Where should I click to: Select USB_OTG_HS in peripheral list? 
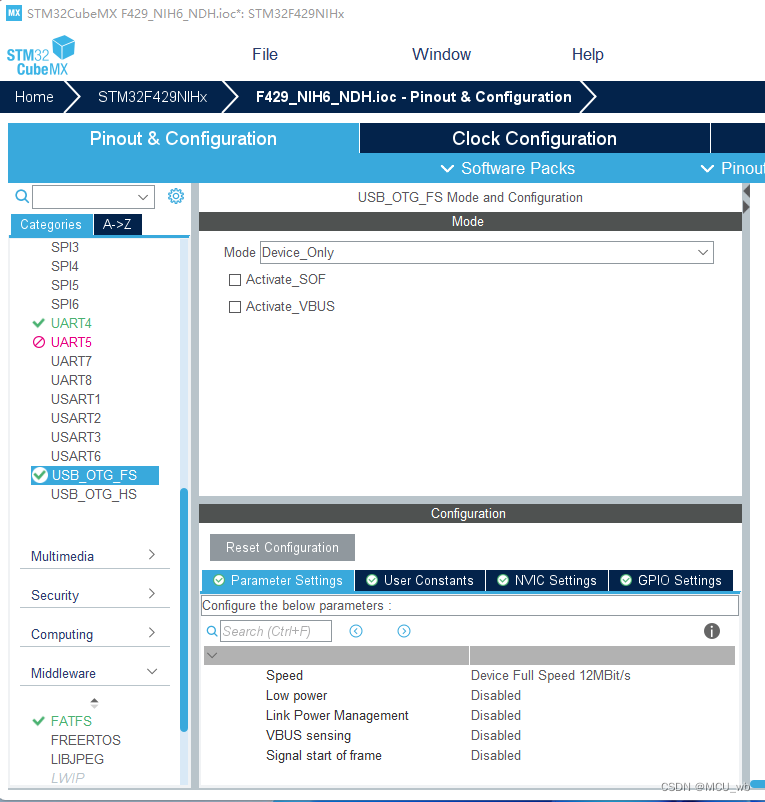pos(94,494)
